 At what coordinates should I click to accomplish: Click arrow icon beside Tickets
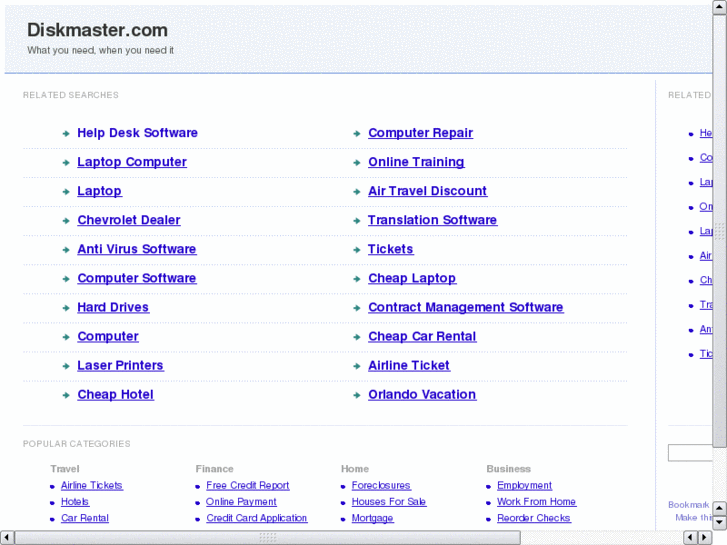click(357, 250)
